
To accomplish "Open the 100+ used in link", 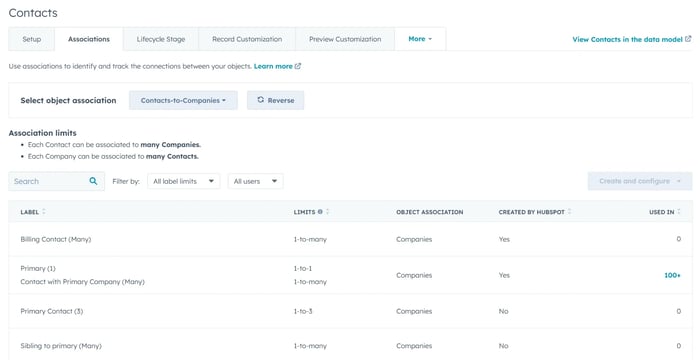I will point(672,275).
